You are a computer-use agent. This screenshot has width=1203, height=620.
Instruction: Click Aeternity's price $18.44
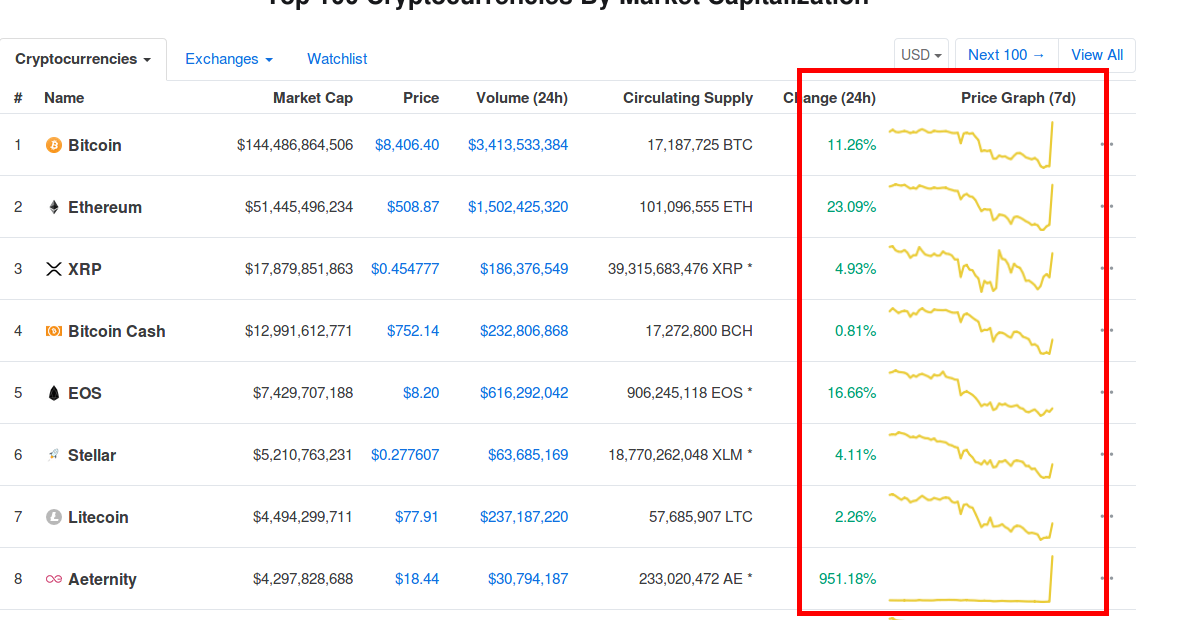(417, 579)
